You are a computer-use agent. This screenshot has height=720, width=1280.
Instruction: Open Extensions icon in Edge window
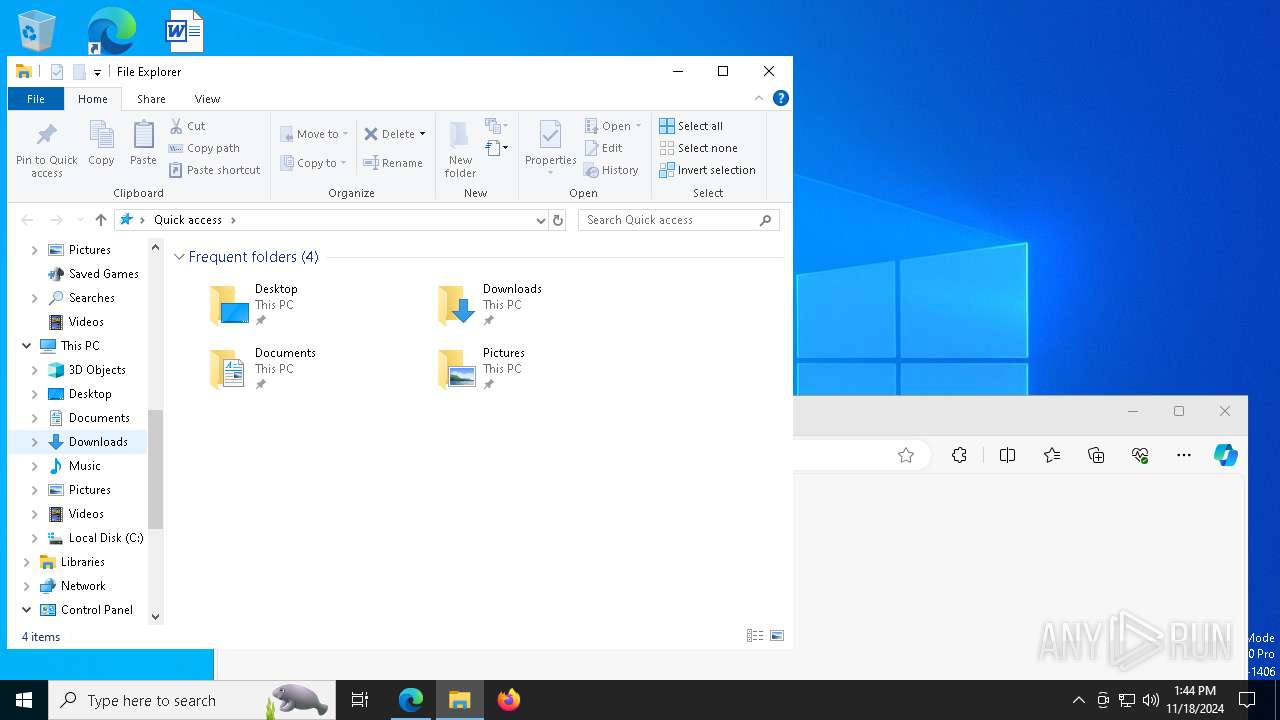(x=959, y=455)
